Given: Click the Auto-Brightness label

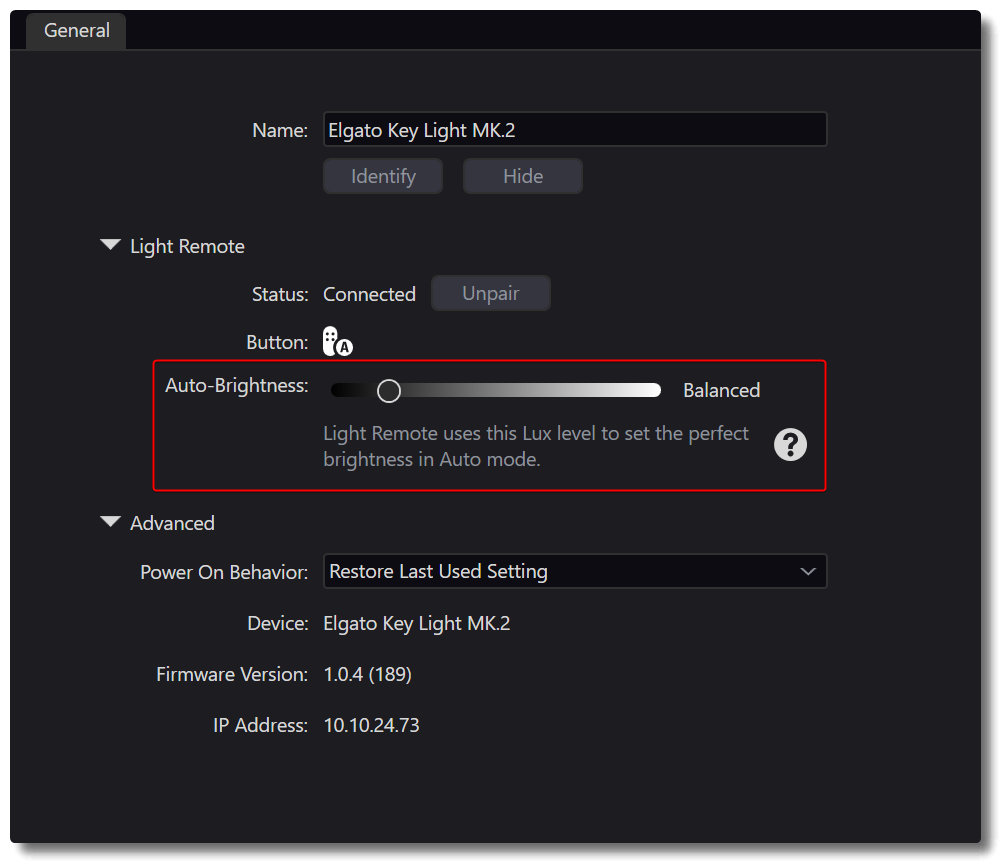Looking at the screenshot, I should [x=237, y=386].
